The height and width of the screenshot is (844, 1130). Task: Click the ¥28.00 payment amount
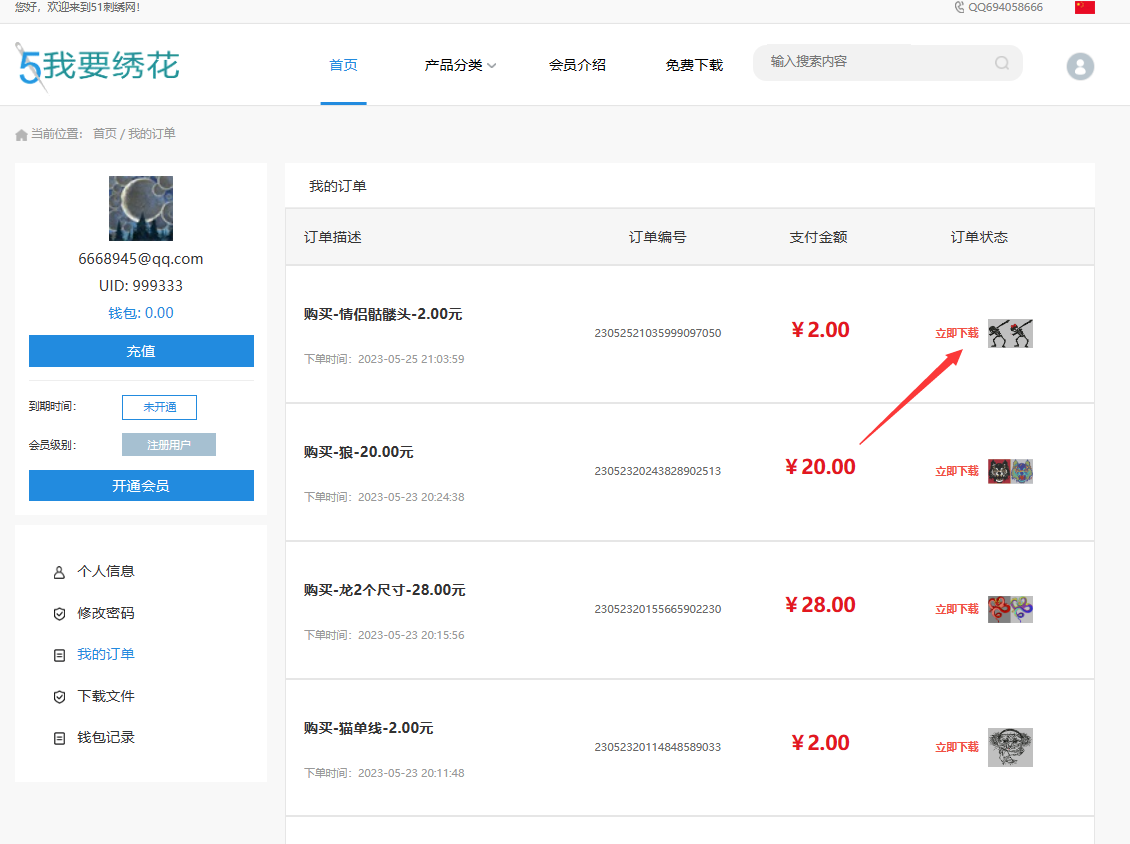point(820,605)
